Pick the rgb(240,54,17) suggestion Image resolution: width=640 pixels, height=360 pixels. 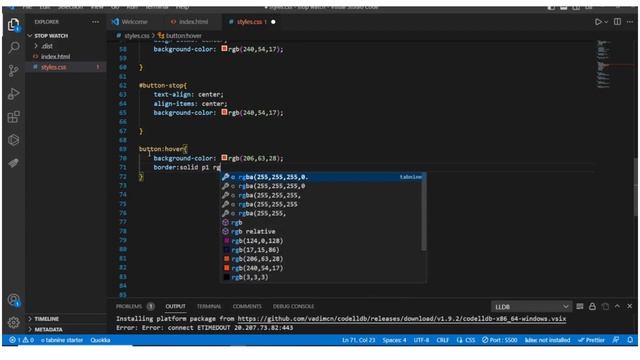click(x=322, y=268)
